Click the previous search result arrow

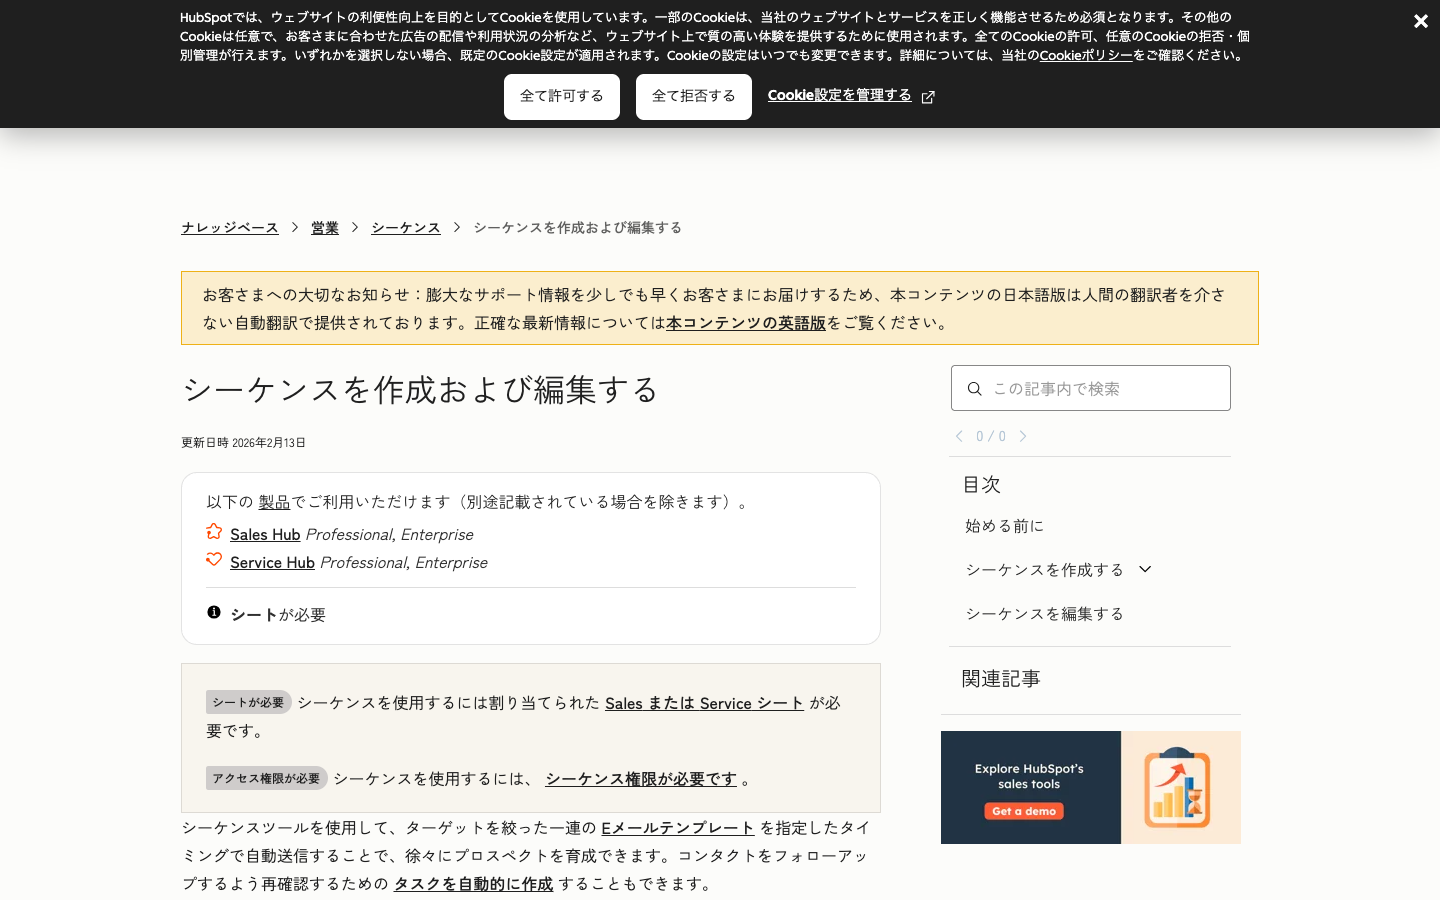click(x=959, y=436)
